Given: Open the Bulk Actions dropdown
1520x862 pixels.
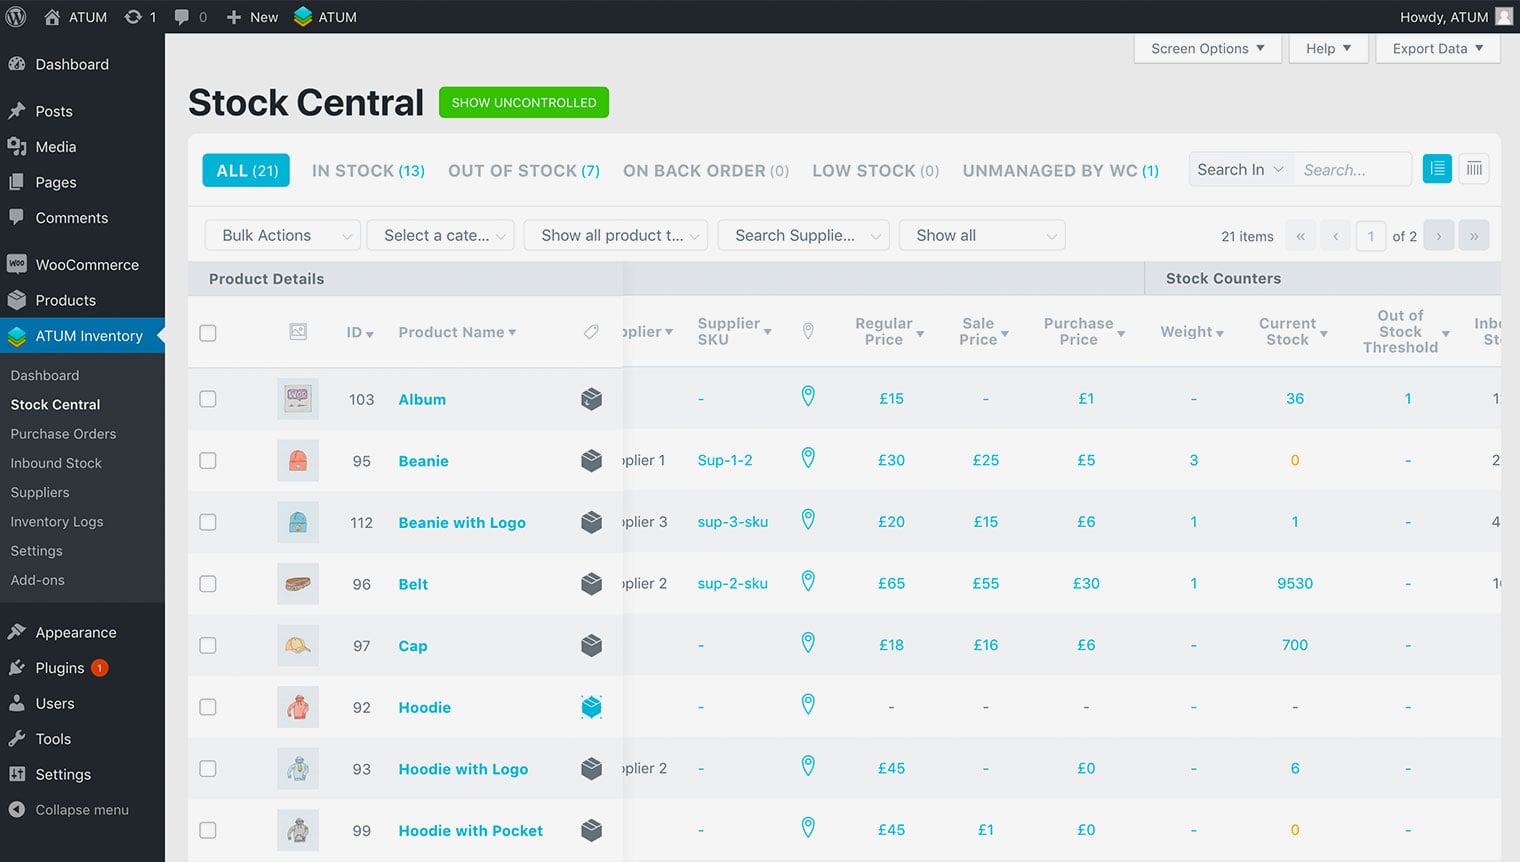Looking at the screenshot, I should click(282, 236).
